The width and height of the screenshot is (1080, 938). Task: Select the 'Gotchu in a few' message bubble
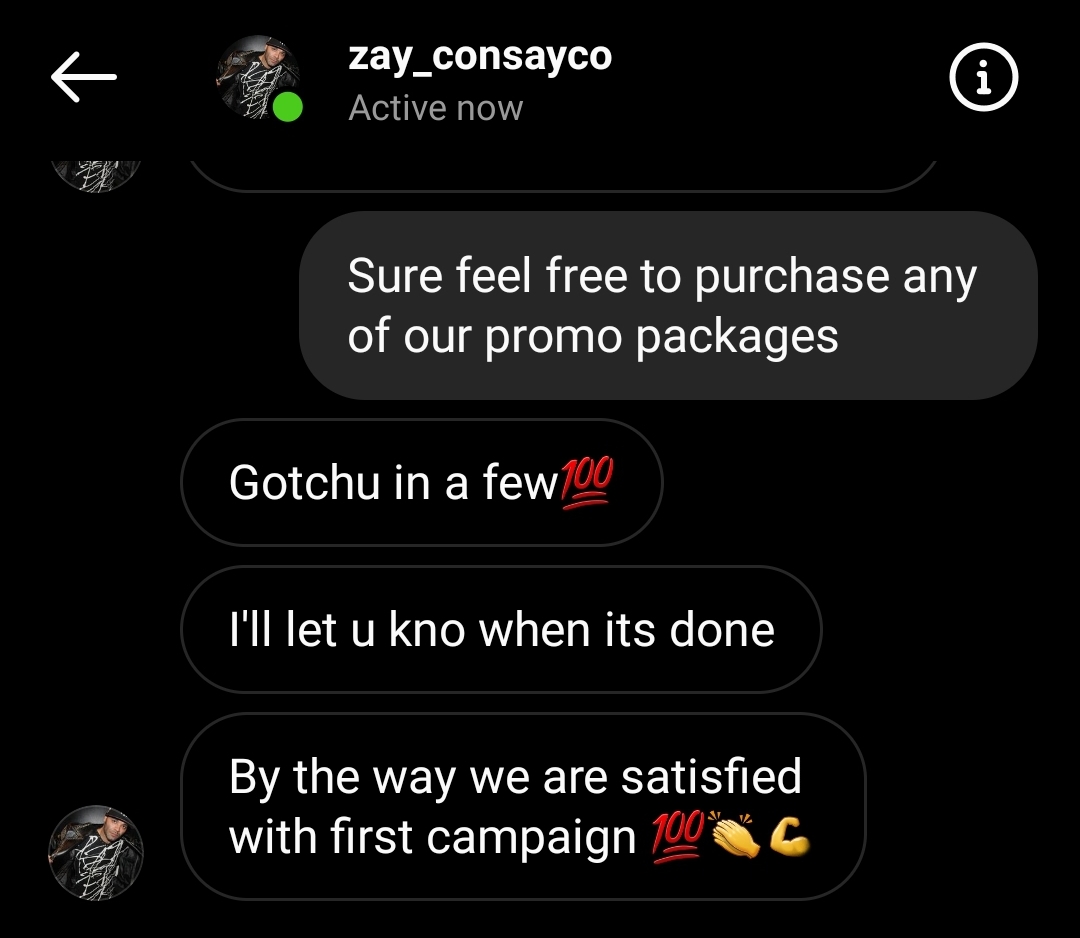tap(422, 482)
